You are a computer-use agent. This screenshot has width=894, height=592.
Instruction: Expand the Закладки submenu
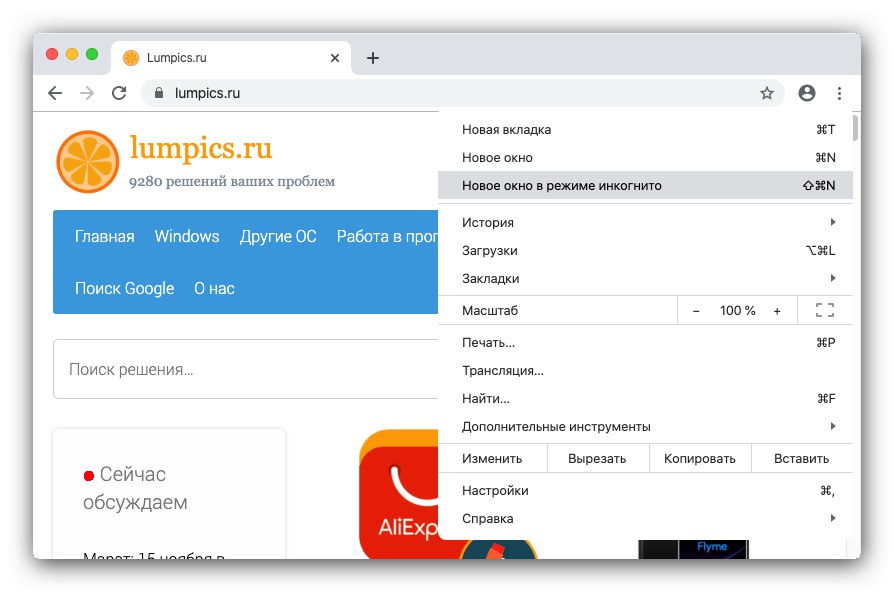(x=834, y=278)
